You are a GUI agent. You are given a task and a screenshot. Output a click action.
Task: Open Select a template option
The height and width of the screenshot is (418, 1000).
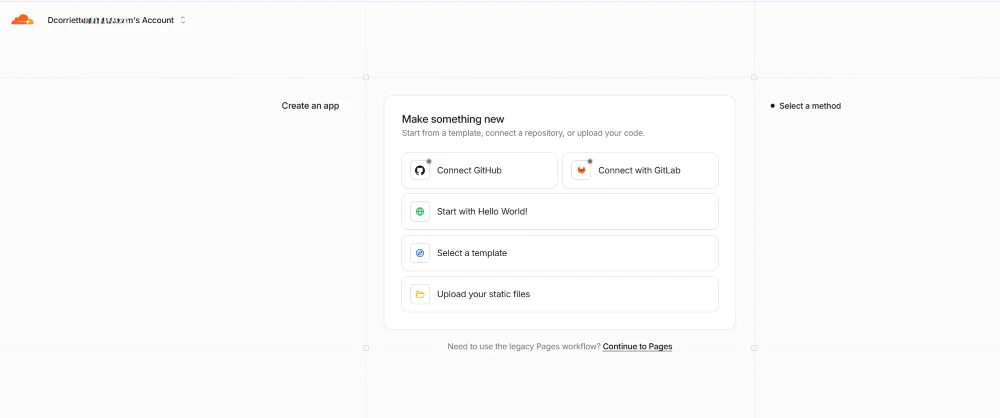(560, 253)
